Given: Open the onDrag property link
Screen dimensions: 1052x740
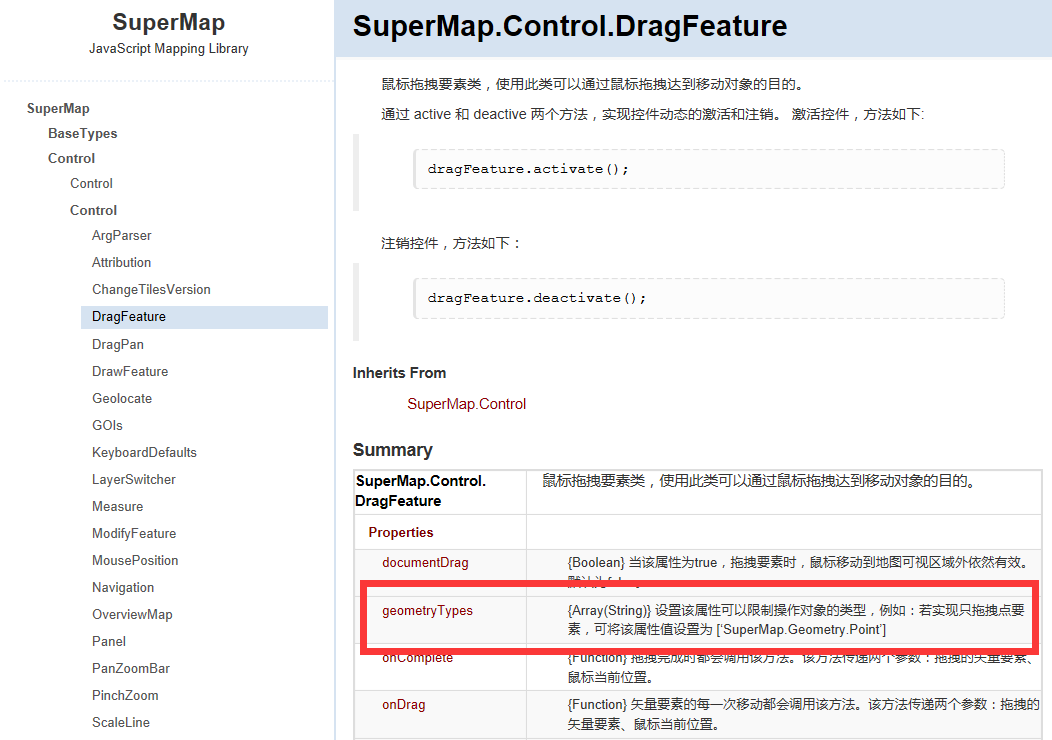Looking at the screenshot, I should 403,704.
